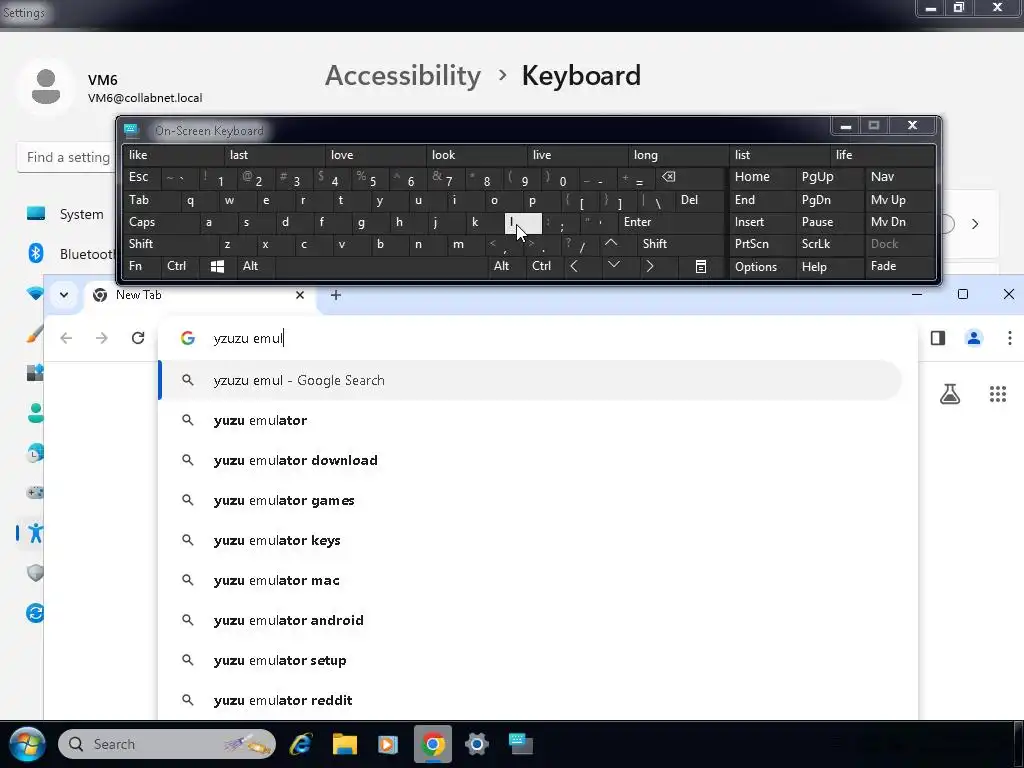
Task: Click the Options key on On-Screen Keyboard
Action: pos(762,266)
